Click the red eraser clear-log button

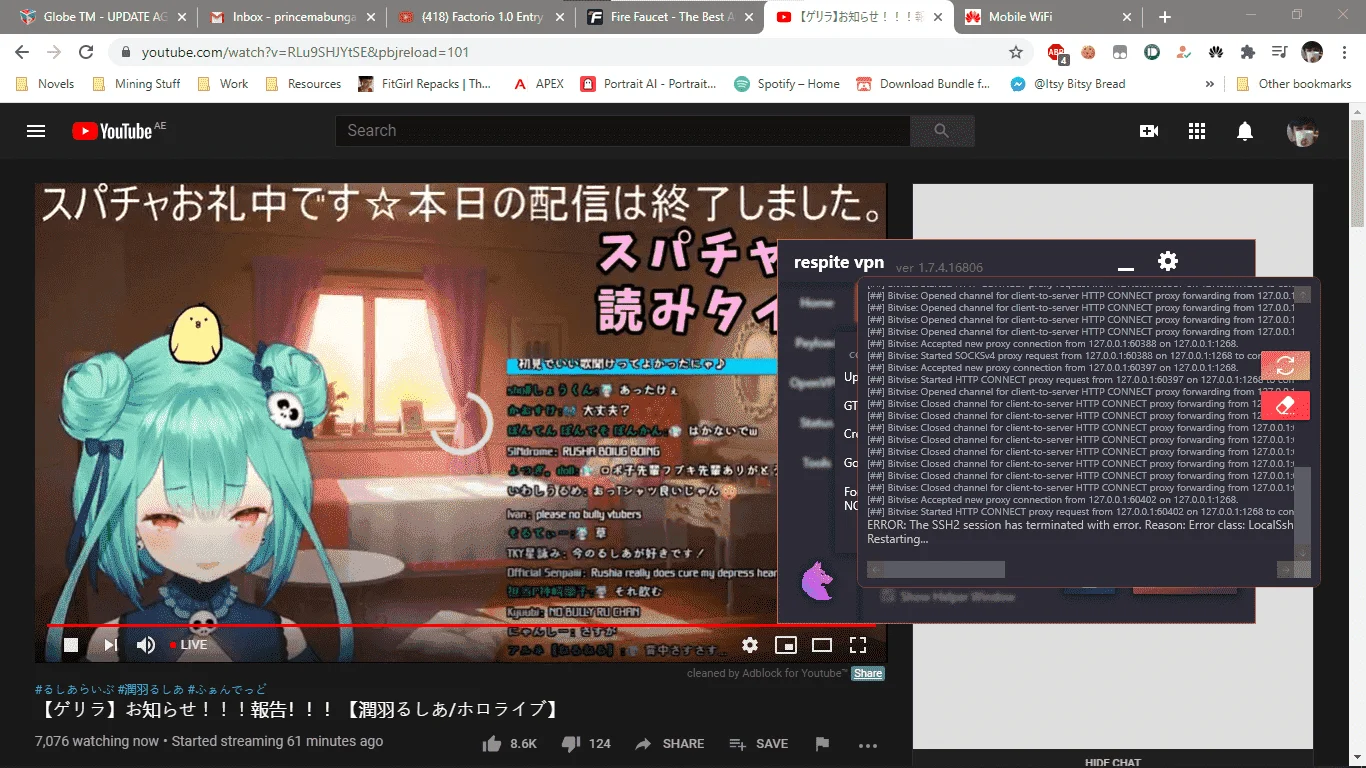1285,405
